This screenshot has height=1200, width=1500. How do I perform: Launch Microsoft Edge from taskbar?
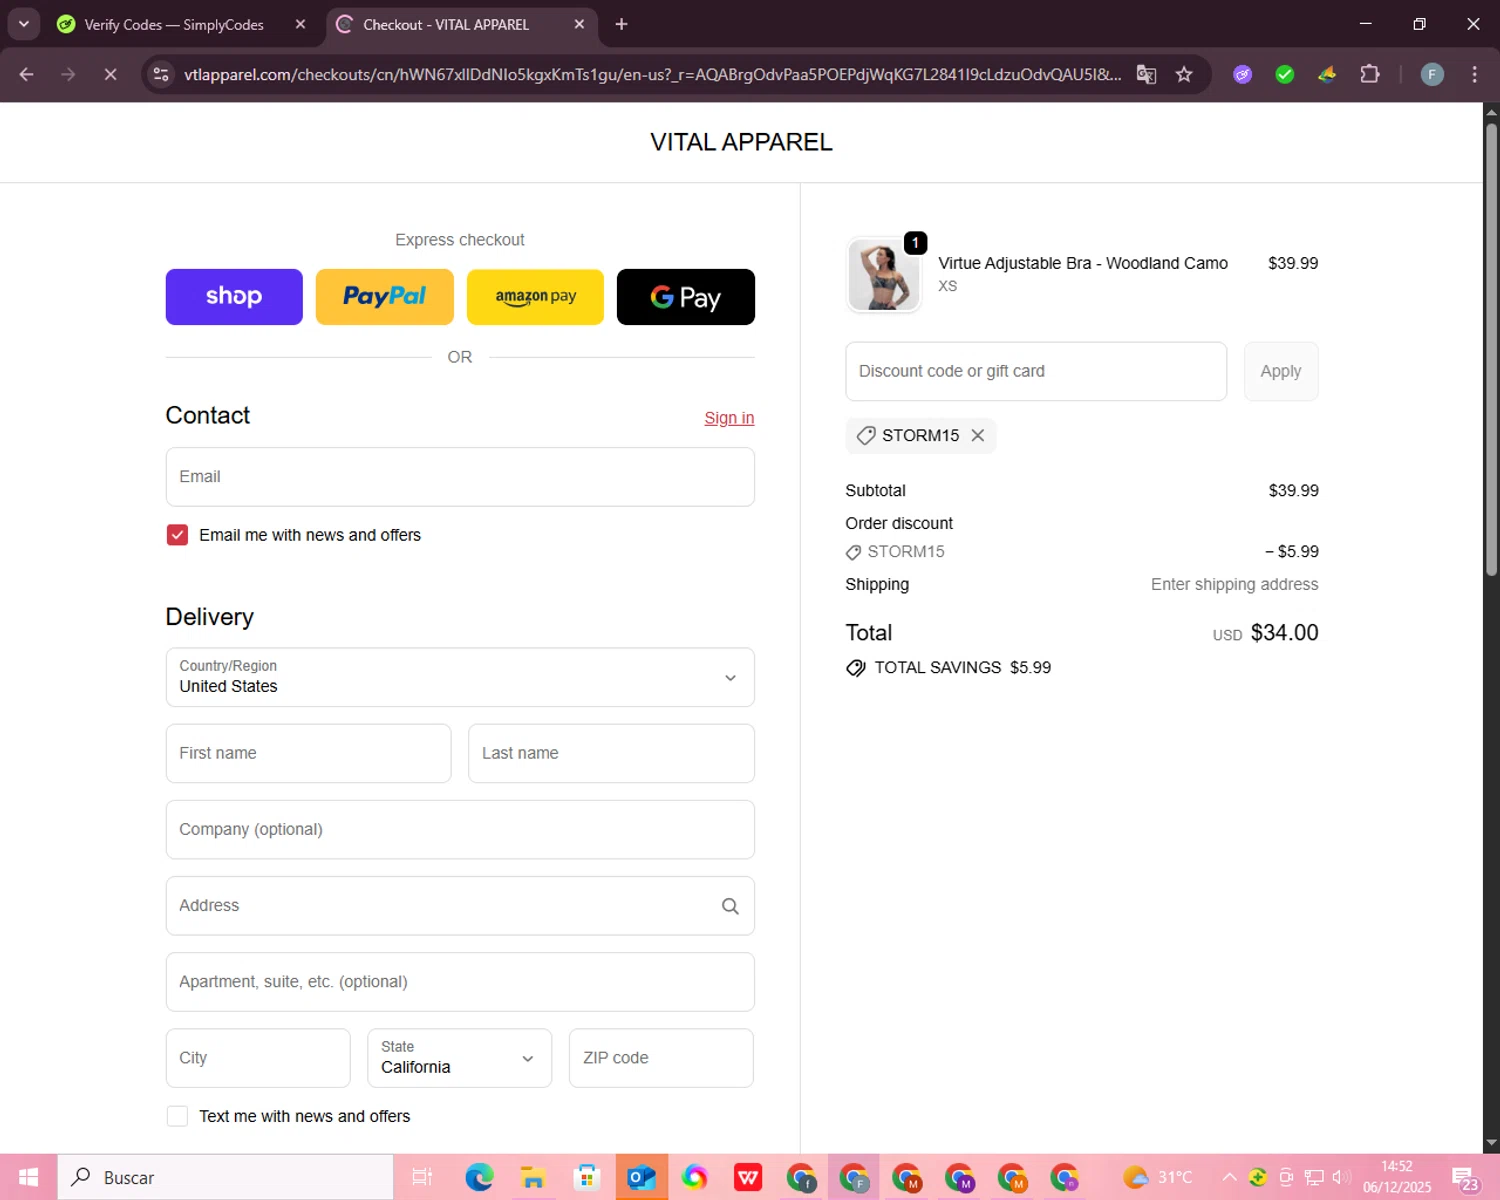480,1177
